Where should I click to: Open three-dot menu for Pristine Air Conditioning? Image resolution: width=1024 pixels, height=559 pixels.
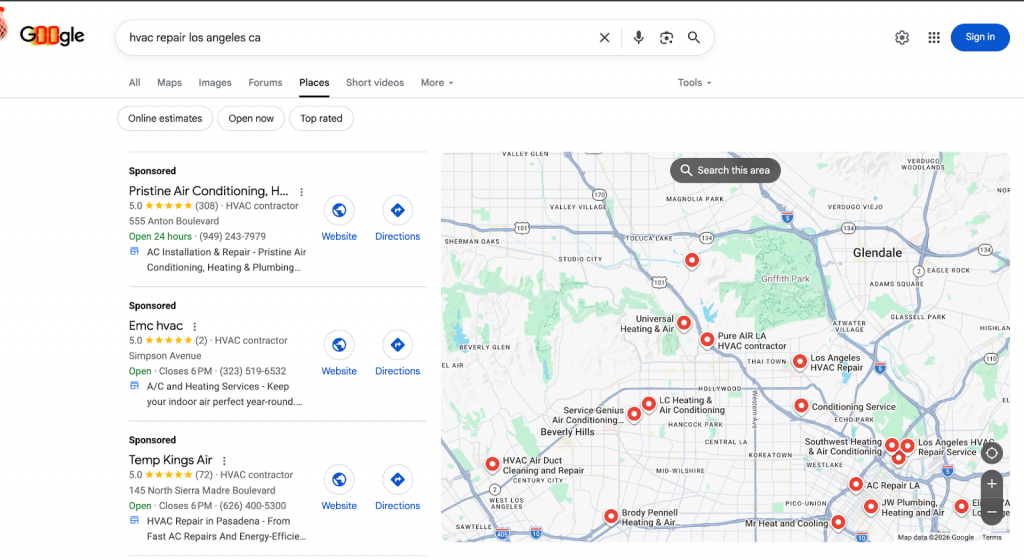301,192
